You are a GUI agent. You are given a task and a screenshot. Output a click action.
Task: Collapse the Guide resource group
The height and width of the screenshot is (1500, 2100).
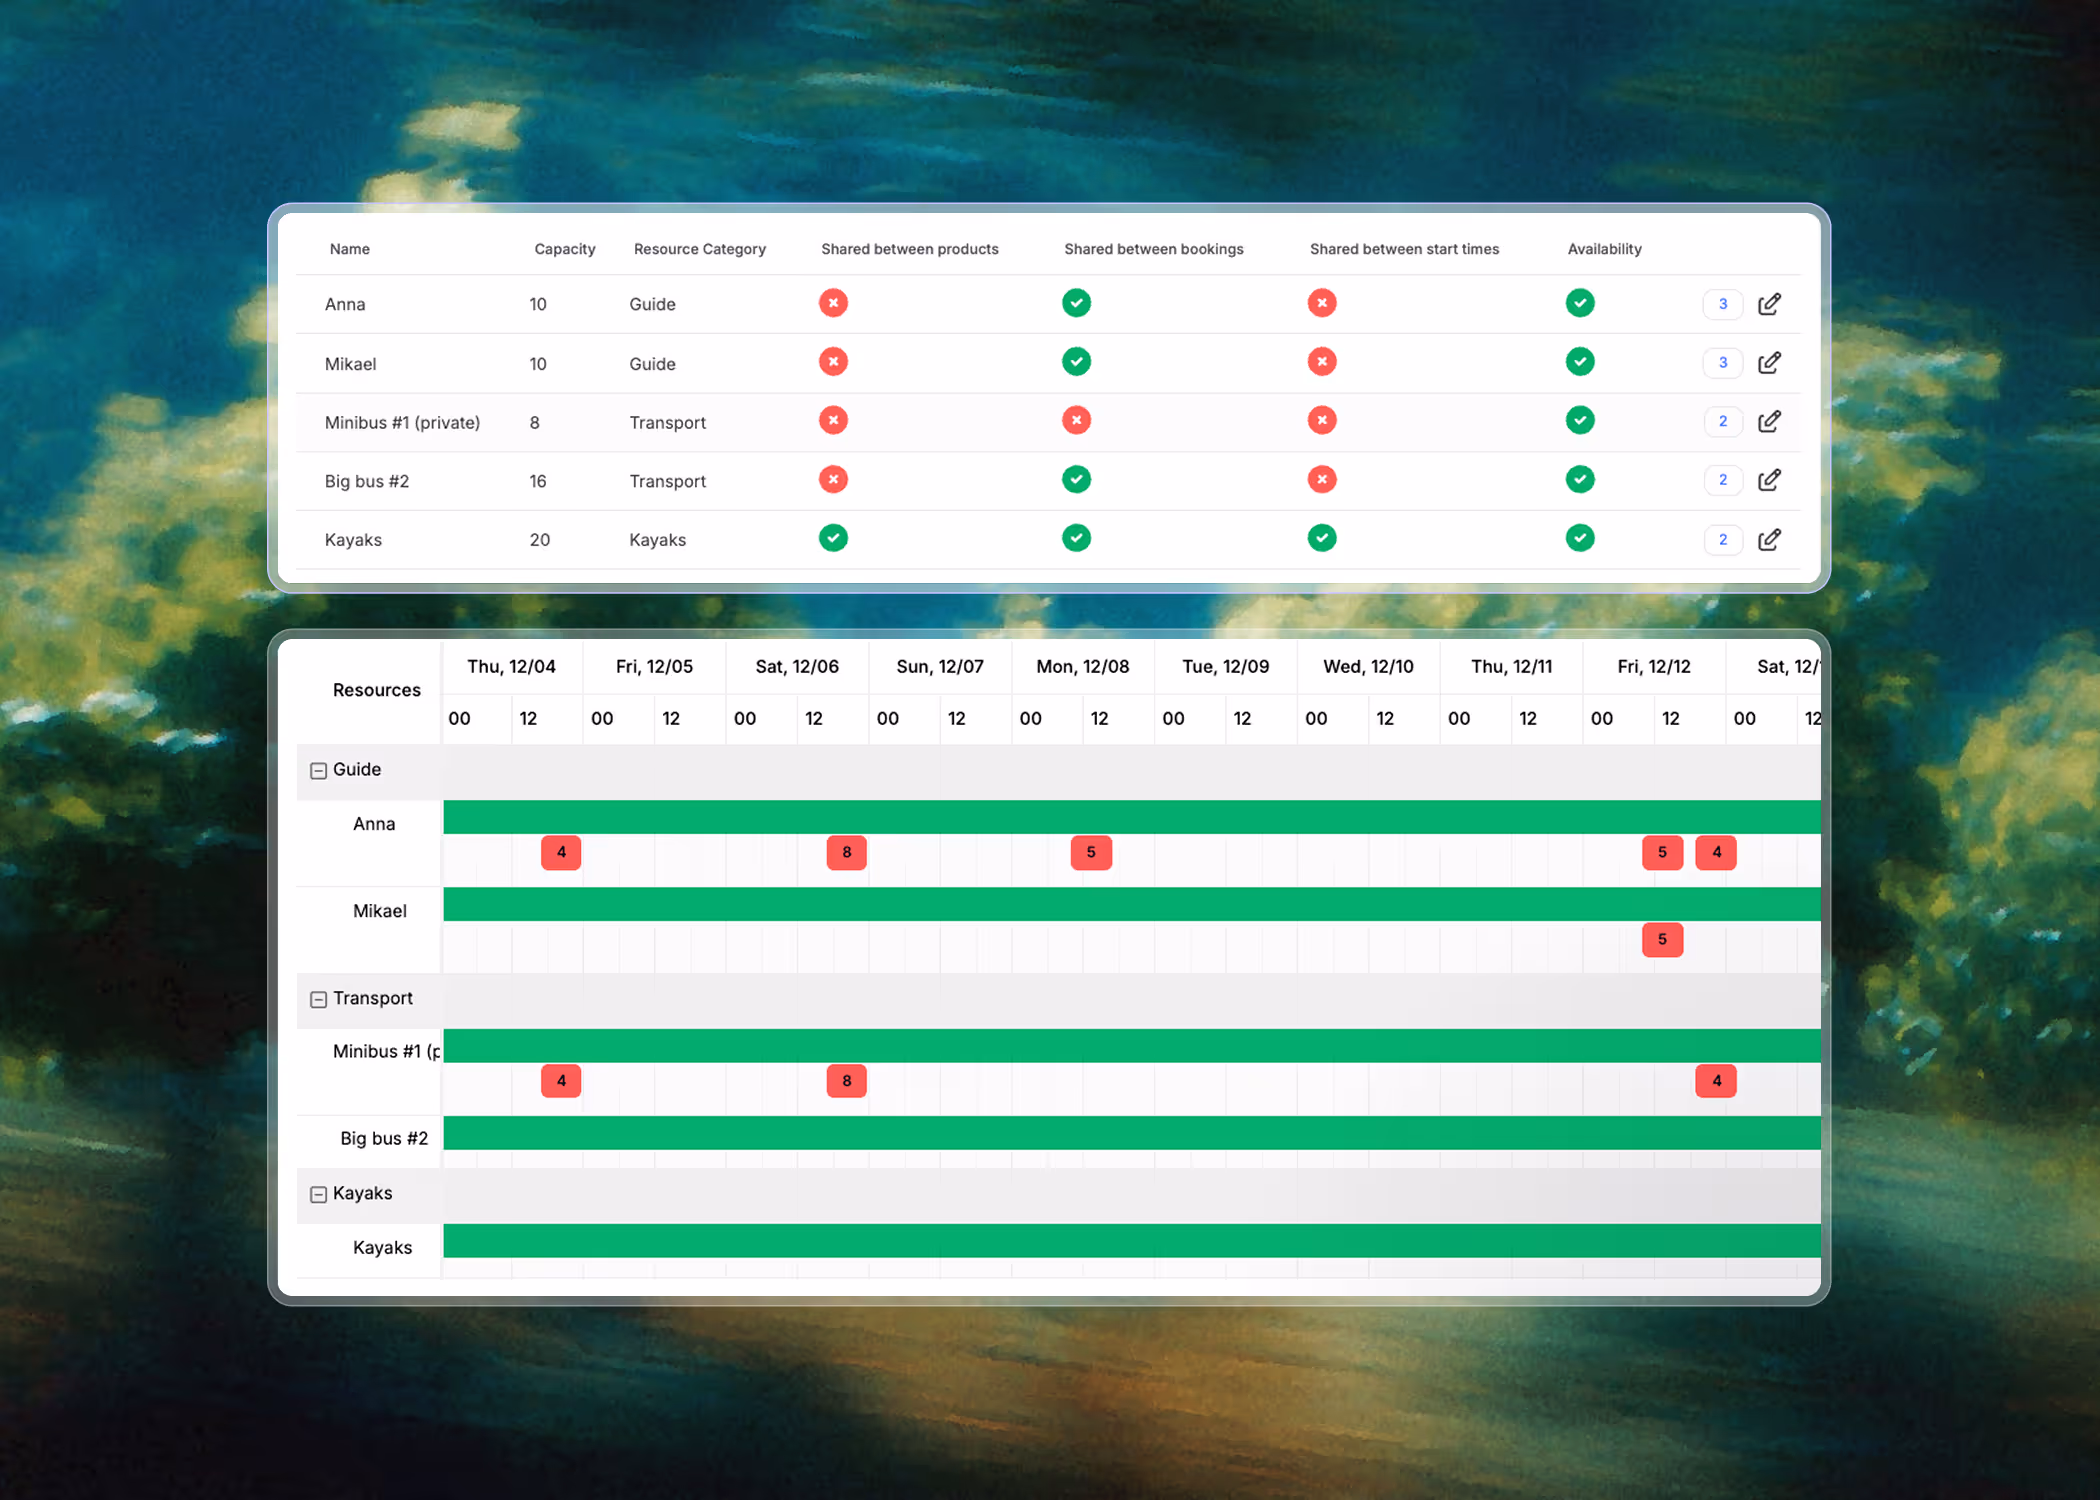pyautogui.click(x=318, y=770)
